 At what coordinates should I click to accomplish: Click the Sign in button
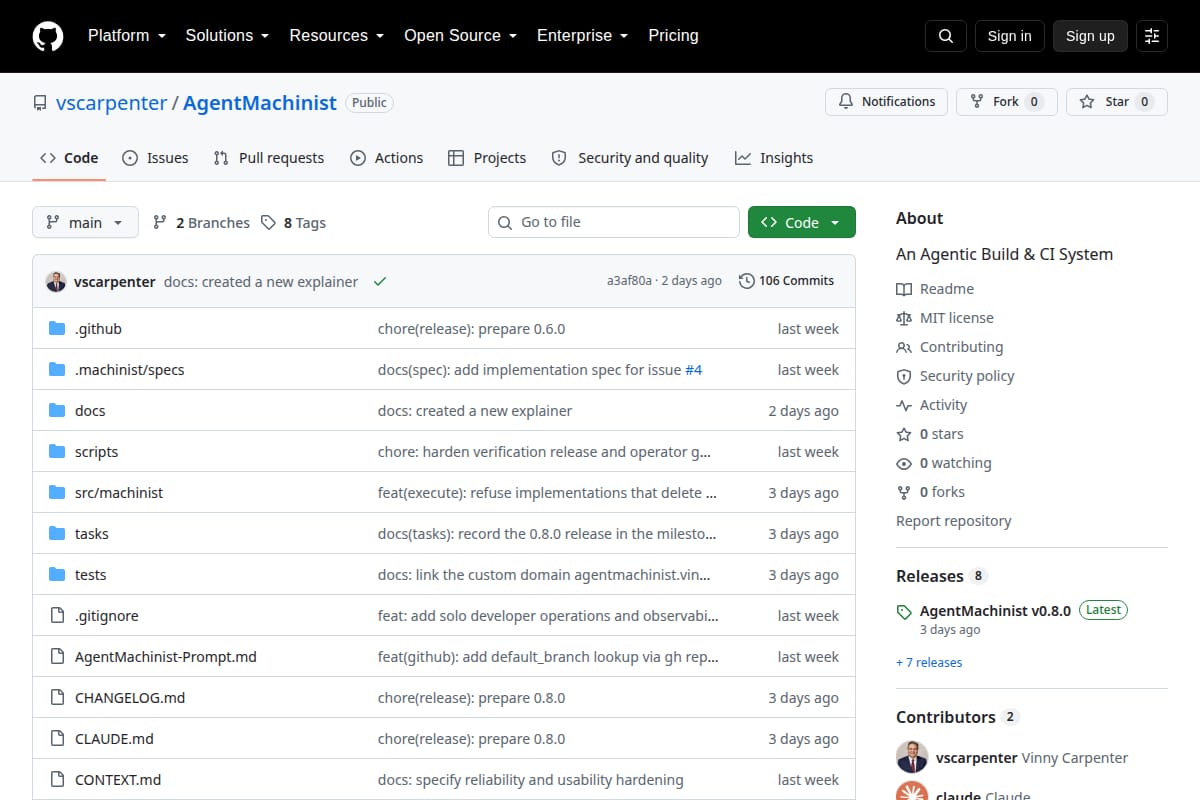(x=1009, y=36)
